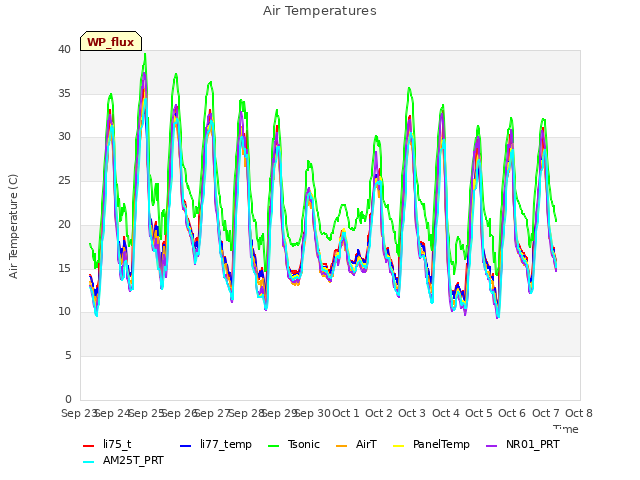The height and width of the screenshot is (480, 640).
Task: Click the red li75_t legend swatch
Action: [89, 445]
